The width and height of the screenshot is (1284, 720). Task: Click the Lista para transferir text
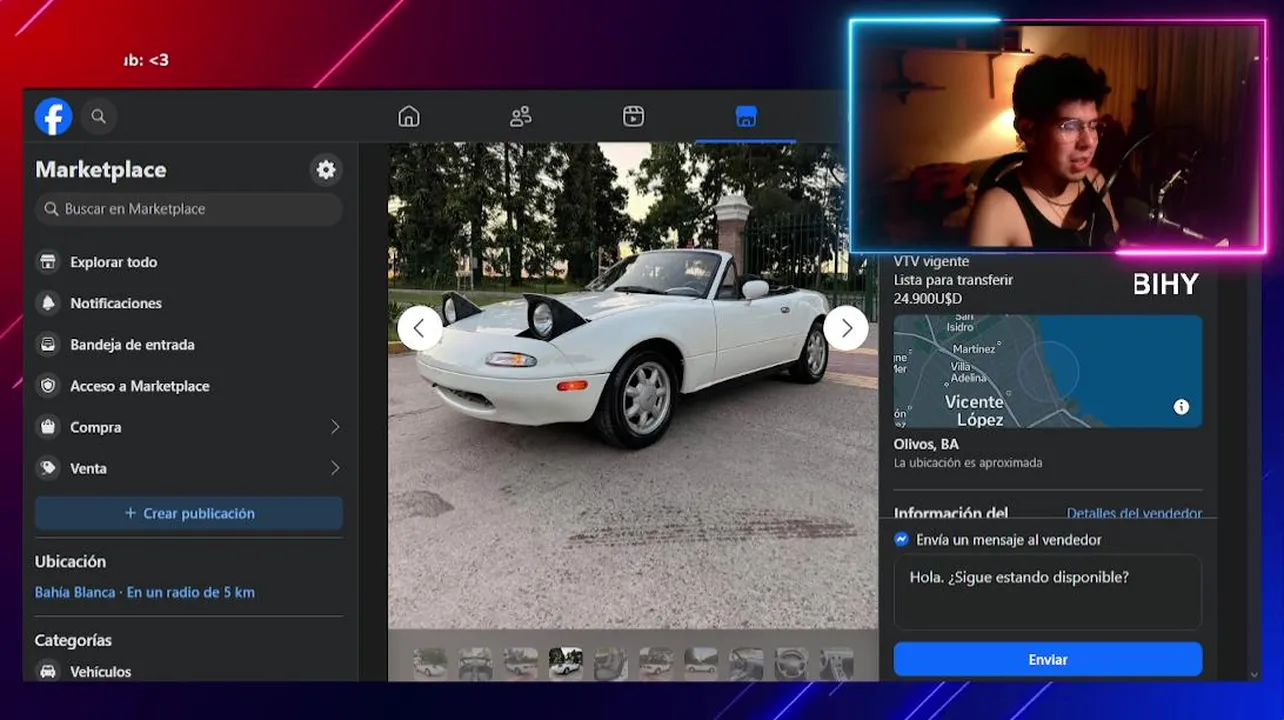click(x=953, y=280)
